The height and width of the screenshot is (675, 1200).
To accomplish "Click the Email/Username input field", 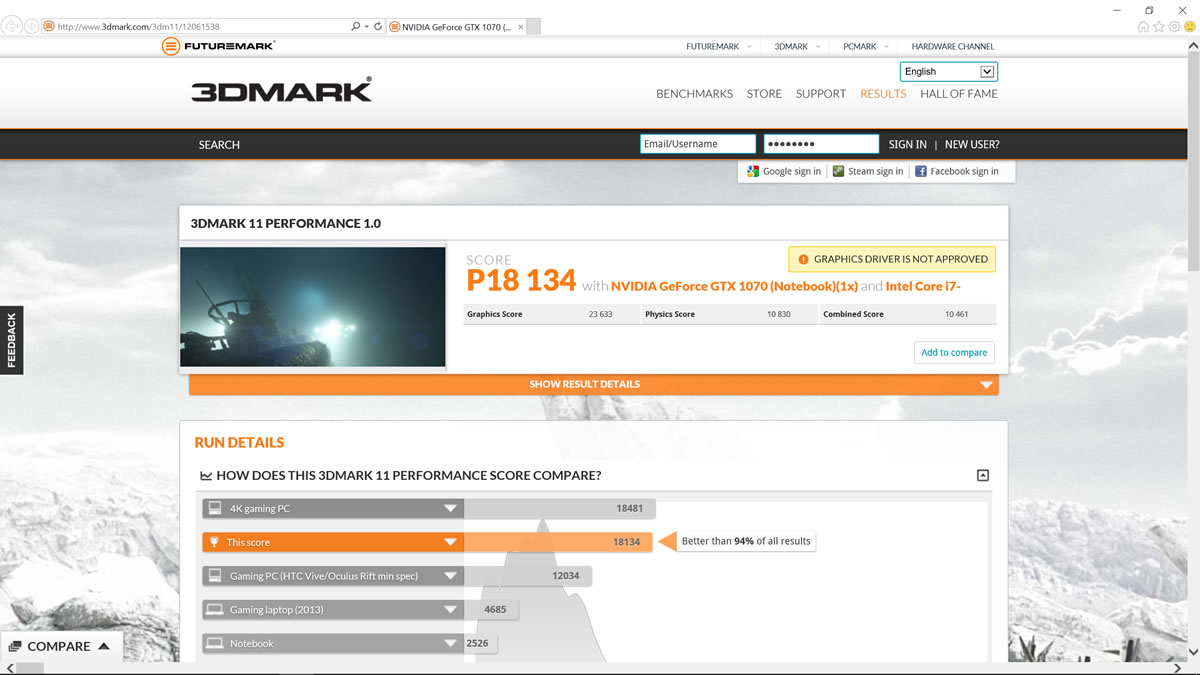I will click(697, 144).
